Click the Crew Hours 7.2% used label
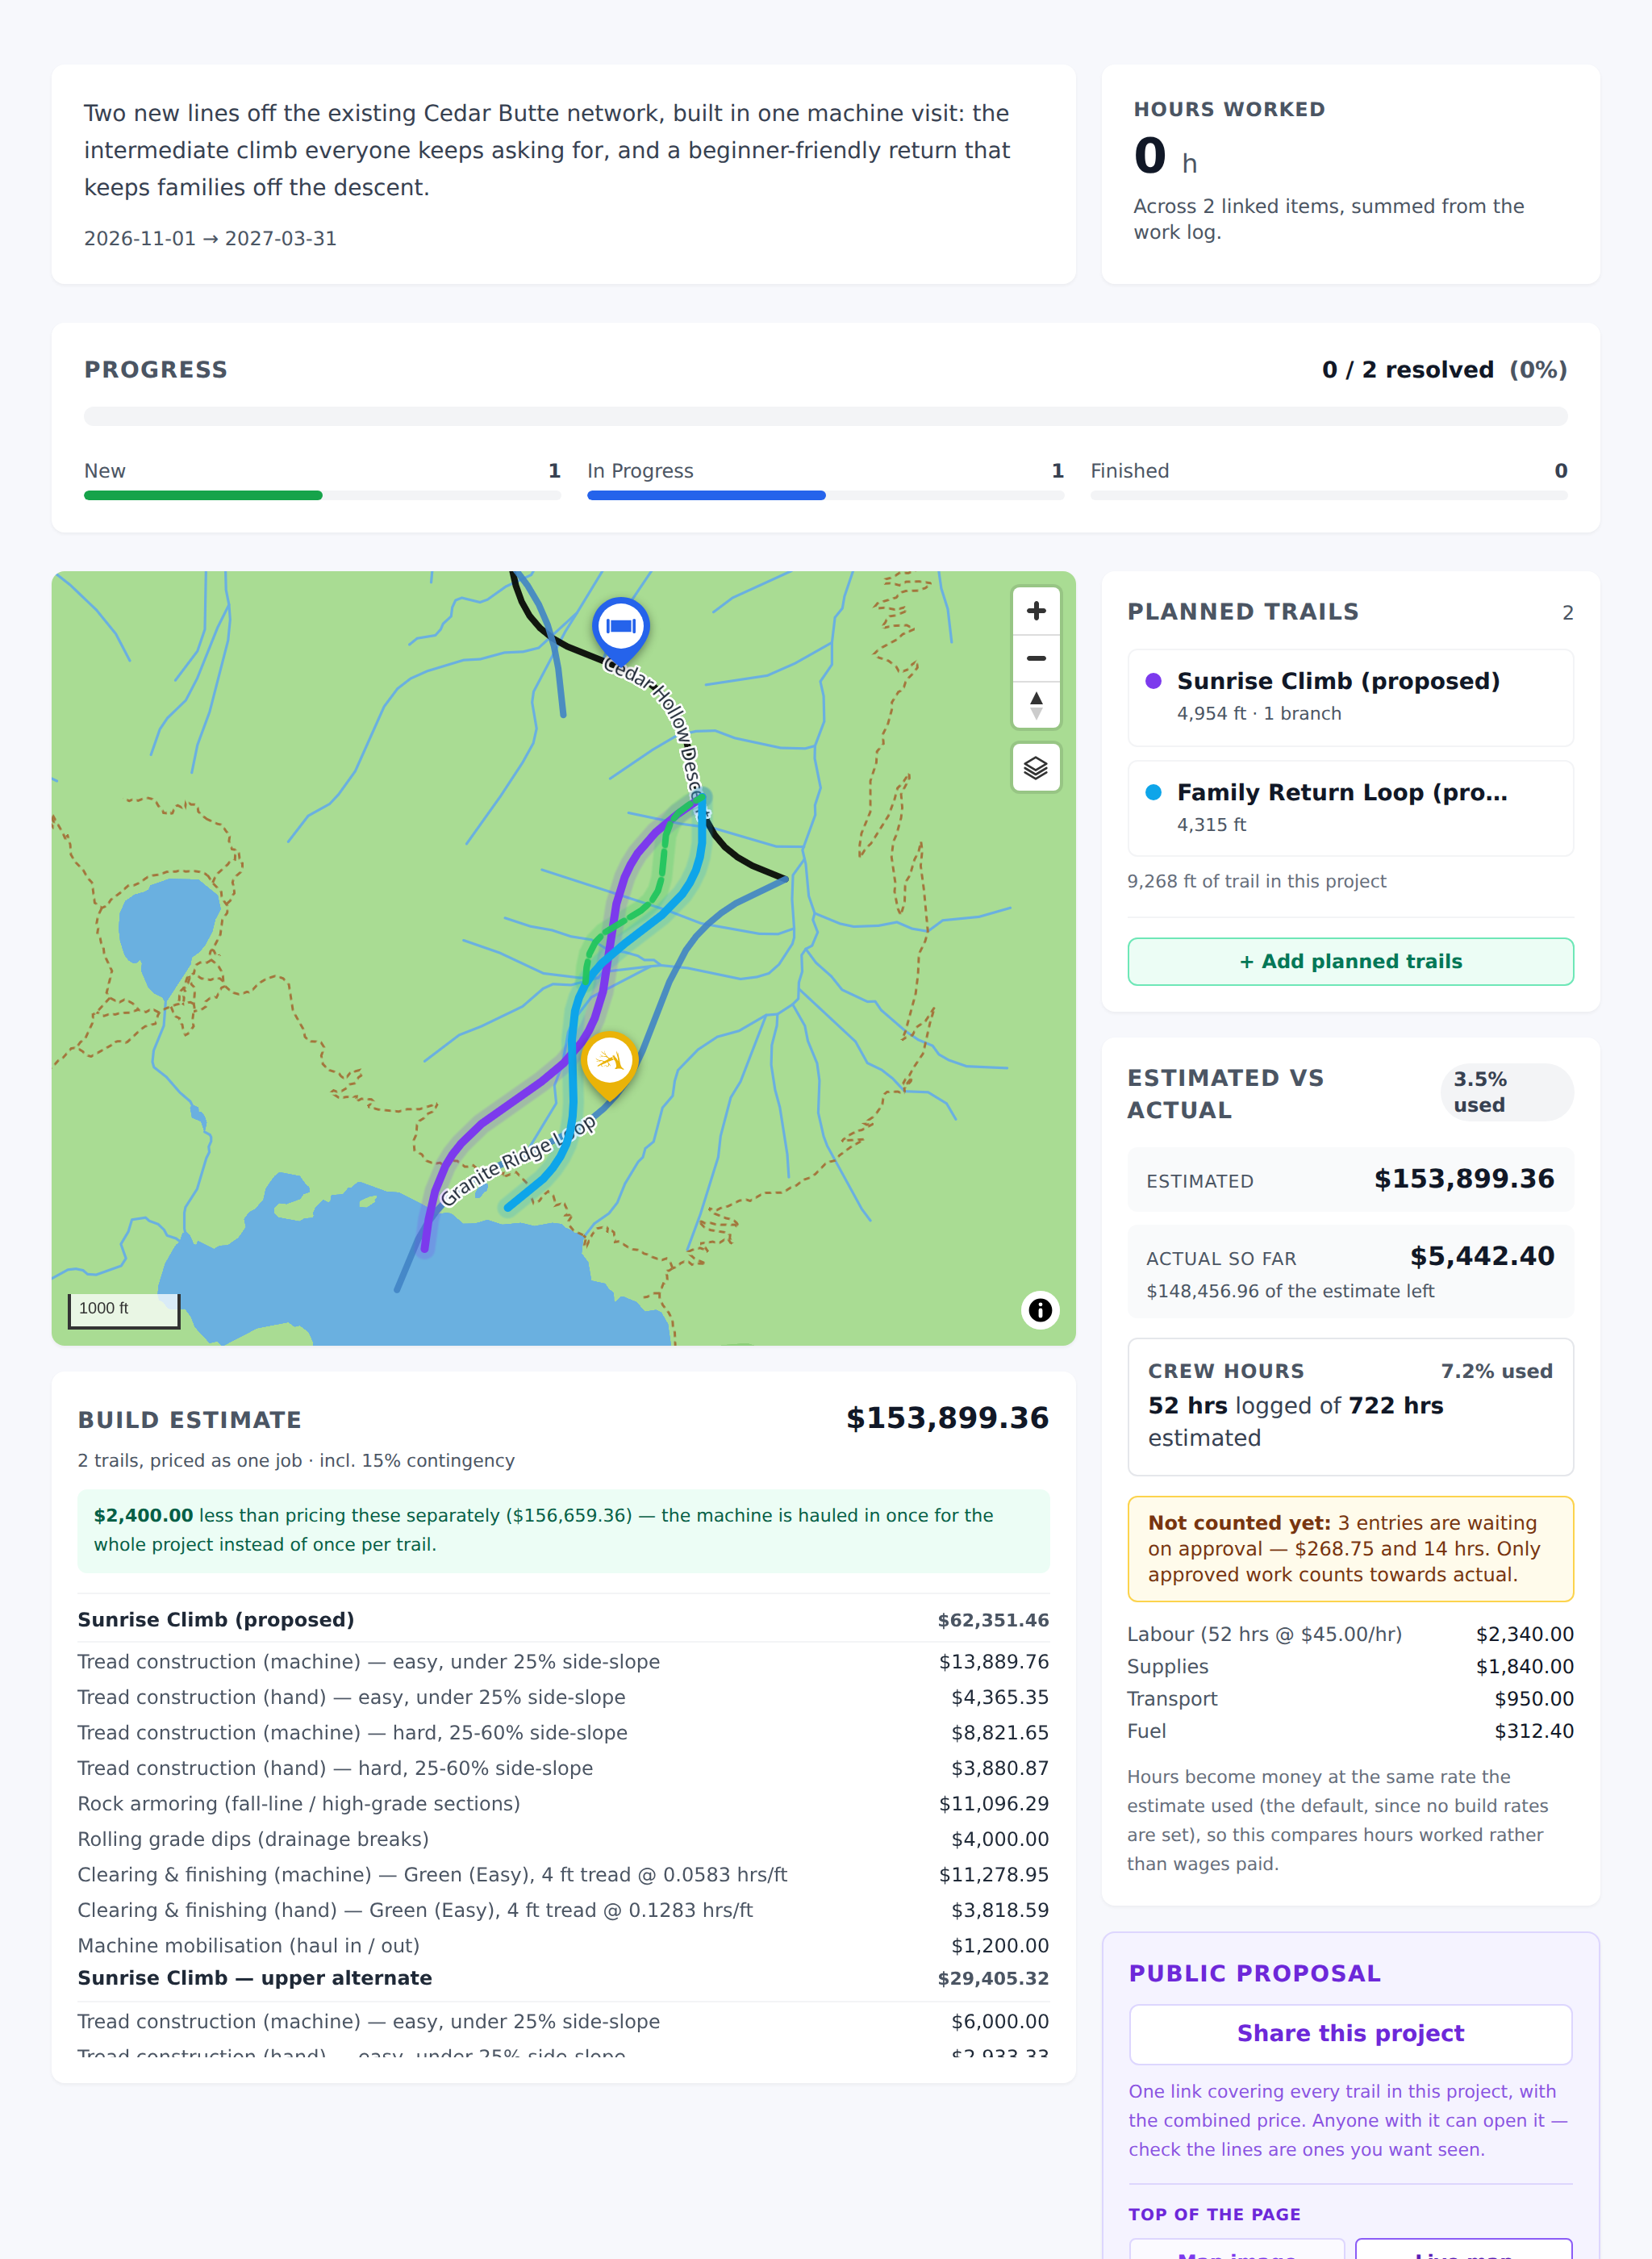This screenshot has height=2259, width=1652. (x=1496, y=1371)
